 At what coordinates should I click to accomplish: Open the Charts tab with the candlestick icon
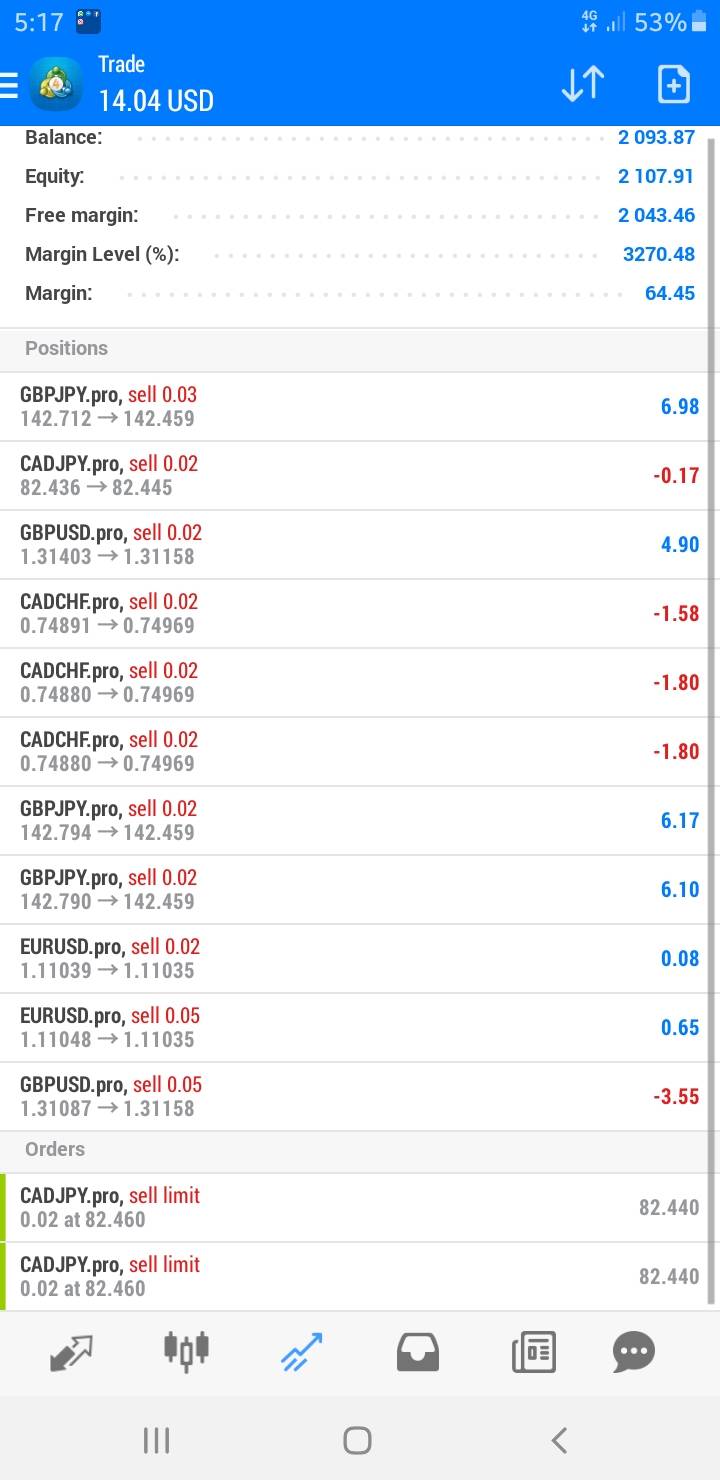pos(186,1350)
